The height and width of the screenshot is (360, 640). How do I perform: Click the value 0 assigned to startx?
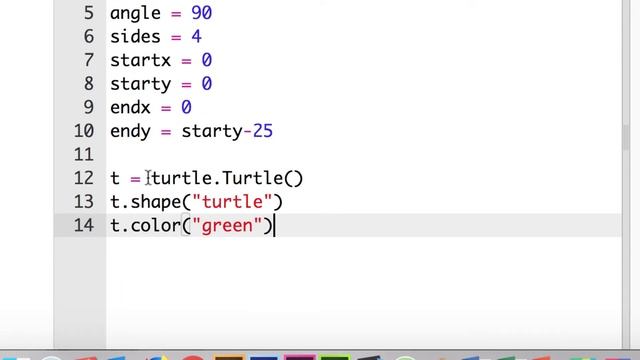point(207,60)
